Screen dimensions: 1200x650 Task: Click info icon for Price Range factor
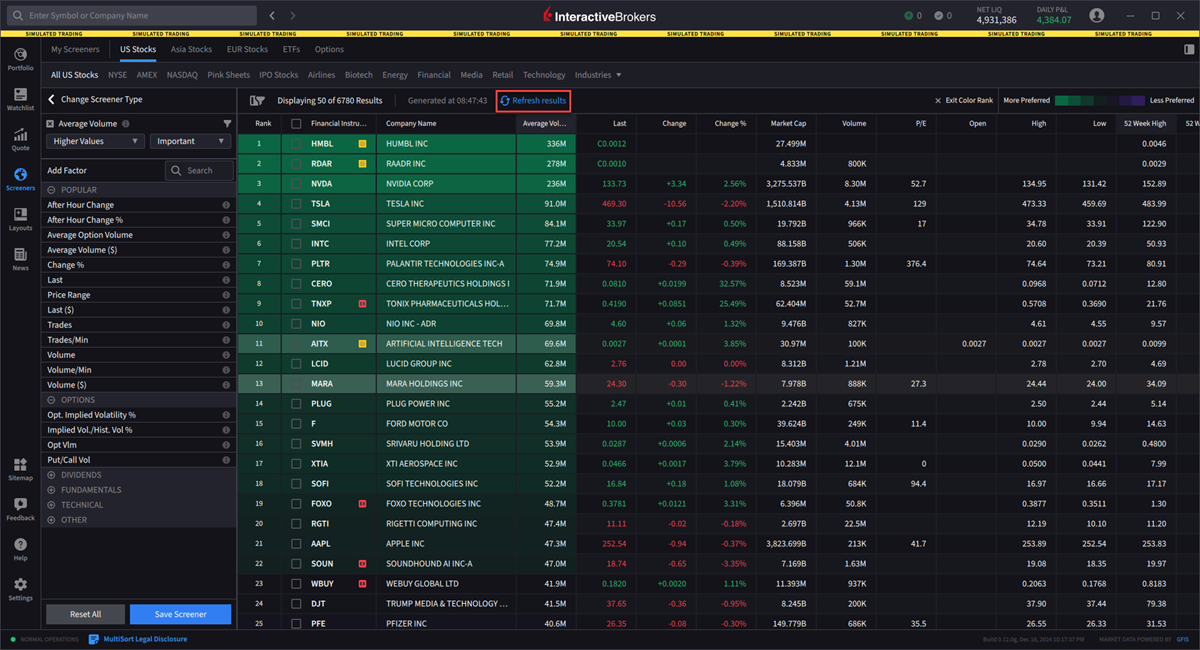tap(226, 295)
